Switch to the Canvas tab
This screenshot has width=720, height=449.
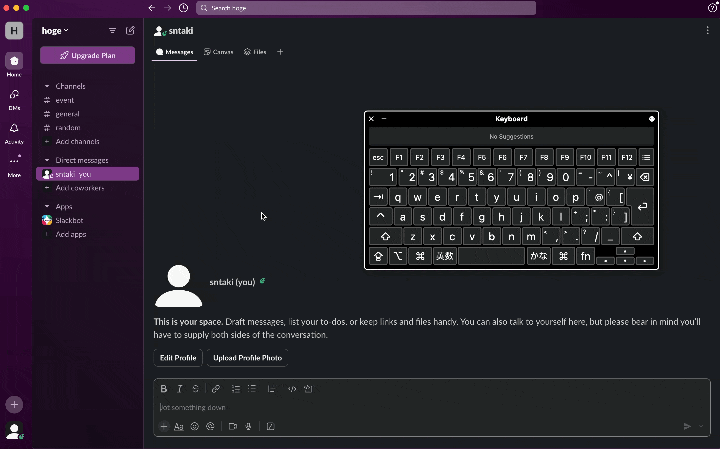click(x=219, y=52)
